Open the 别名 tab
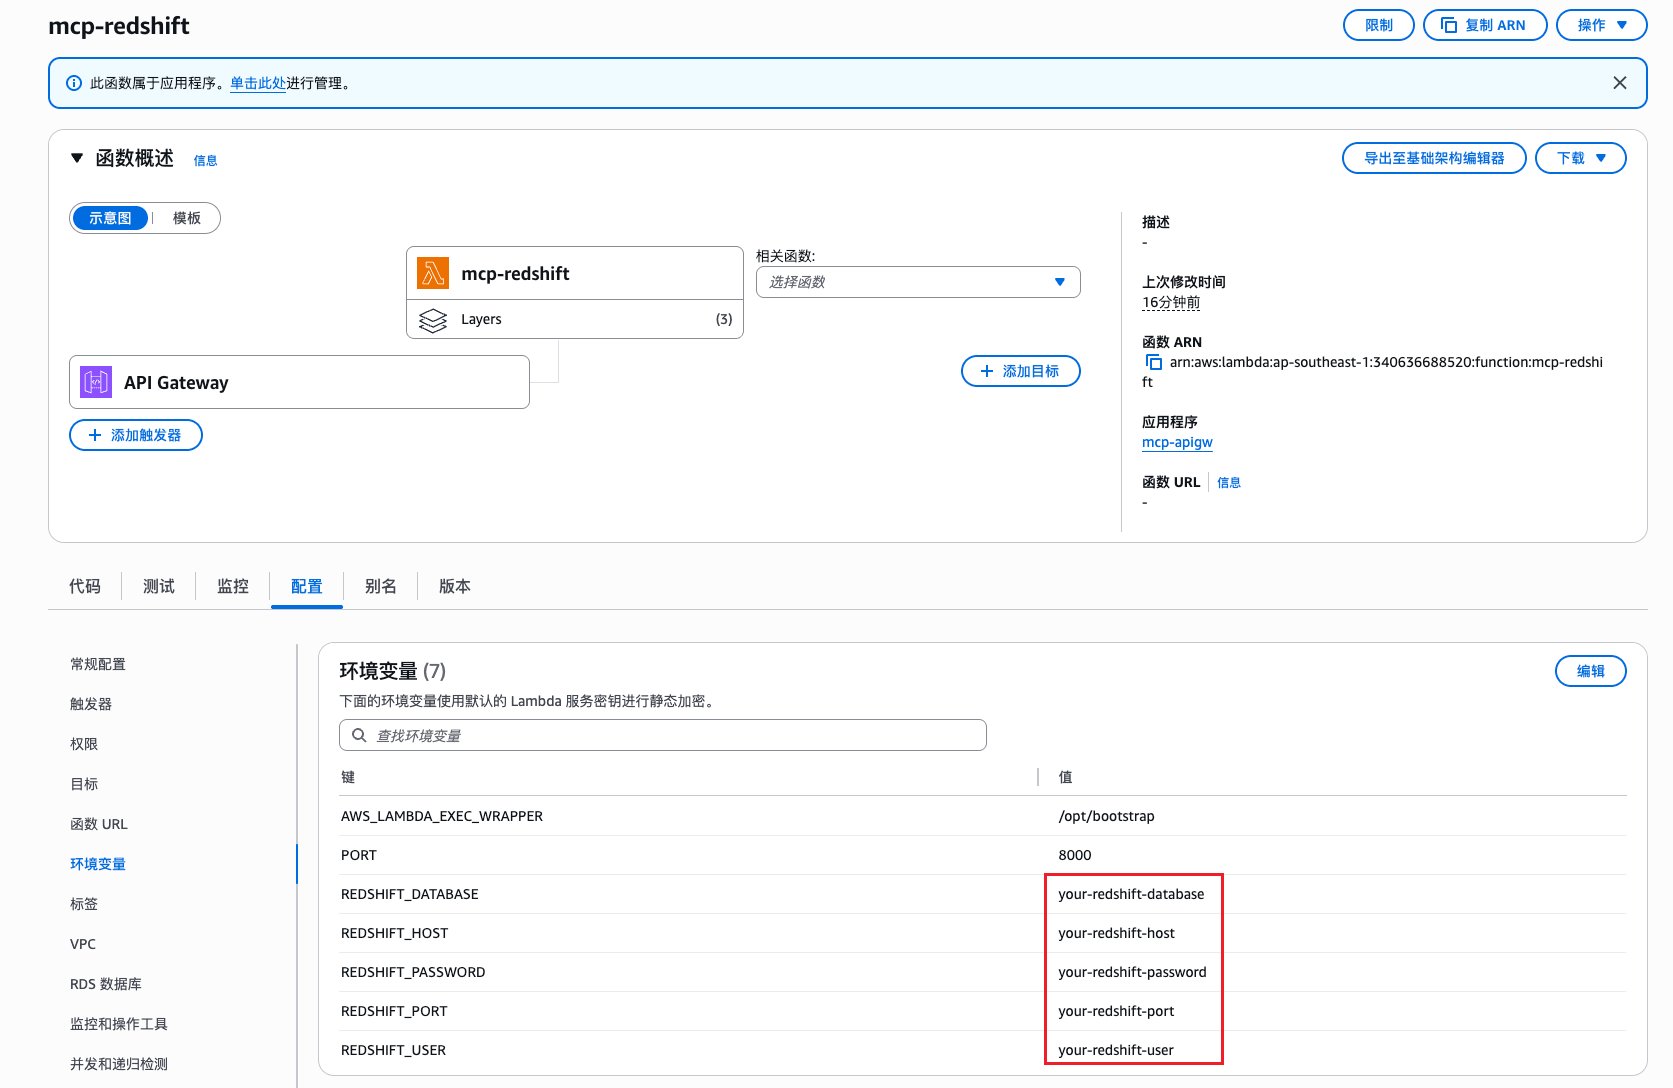This screenshot has width=1673, height=1088. click(381, 586)
